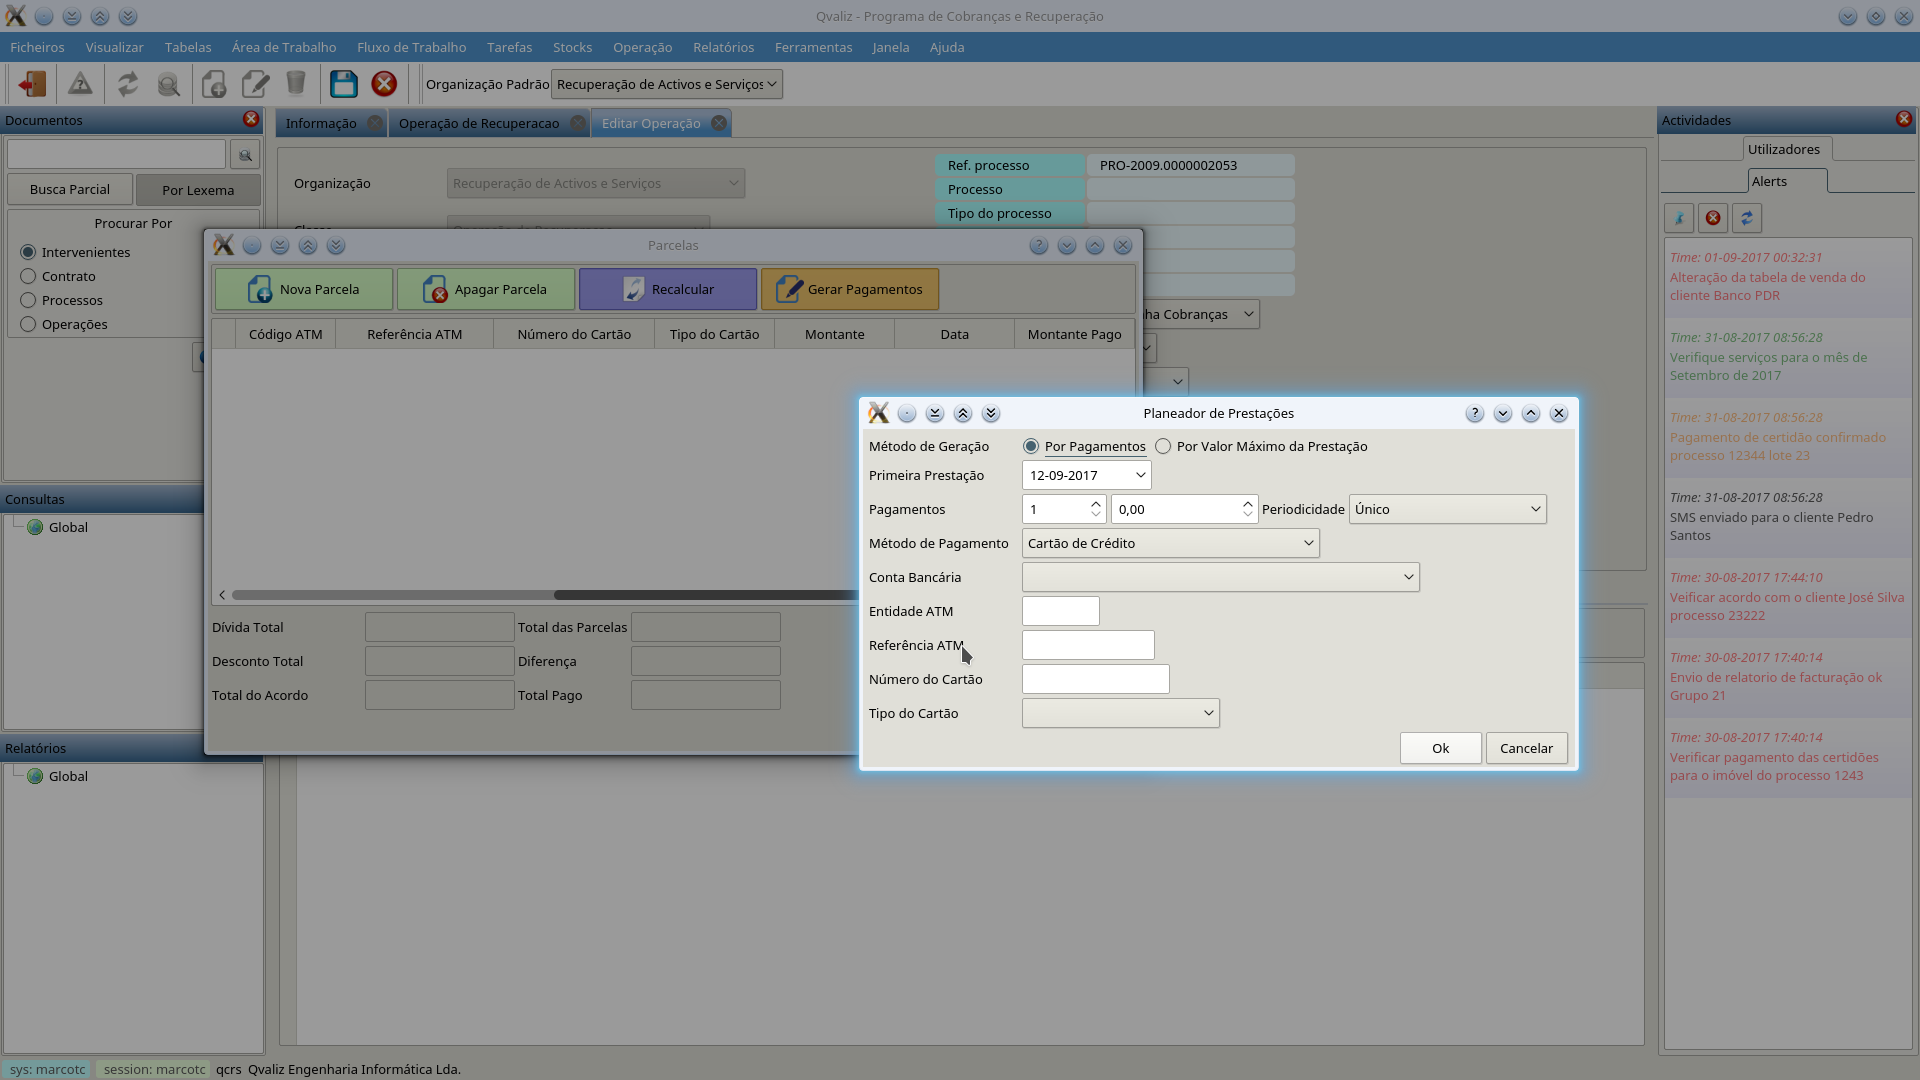Viewport: 1920px width, 1080px height.
Task: Open the Tipo do Cartão dropdown
Action: point(1120,714)
